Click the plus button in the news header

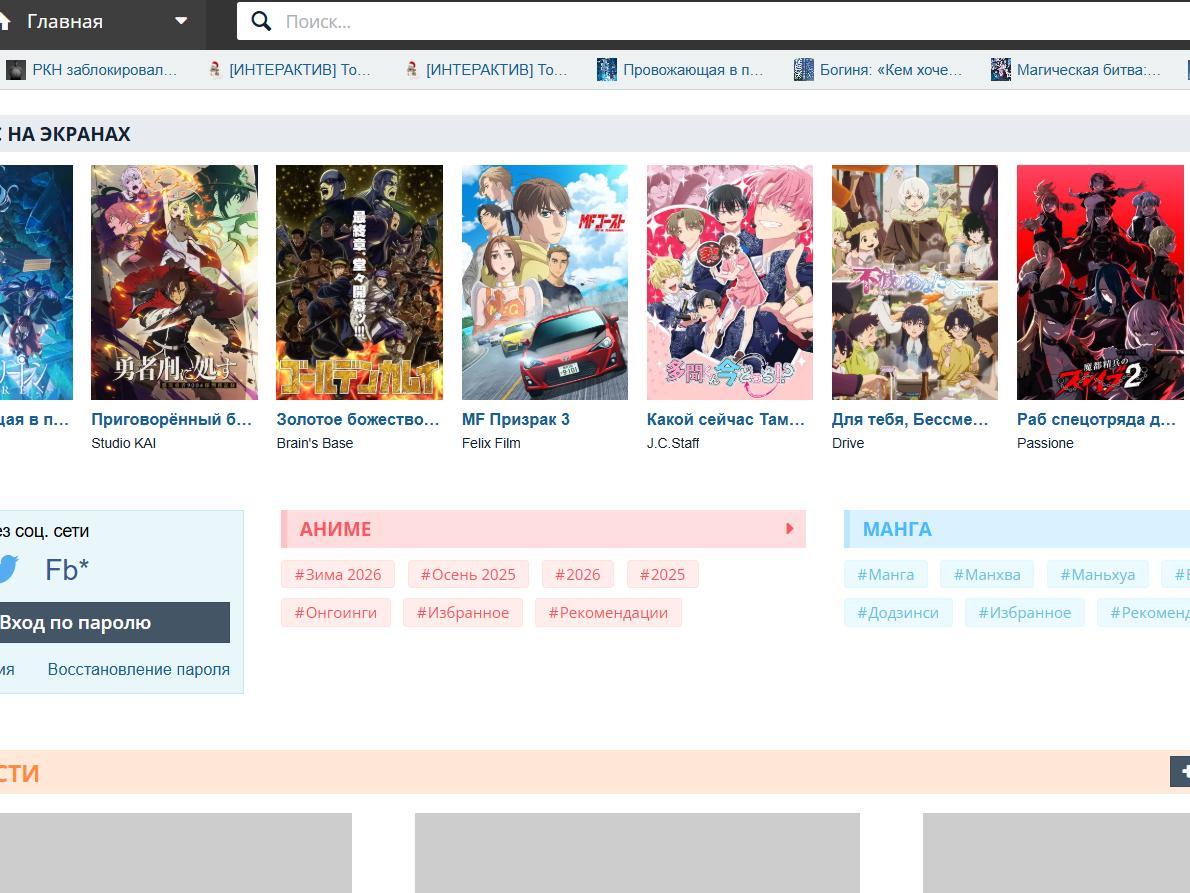[x=1180, y=772]
